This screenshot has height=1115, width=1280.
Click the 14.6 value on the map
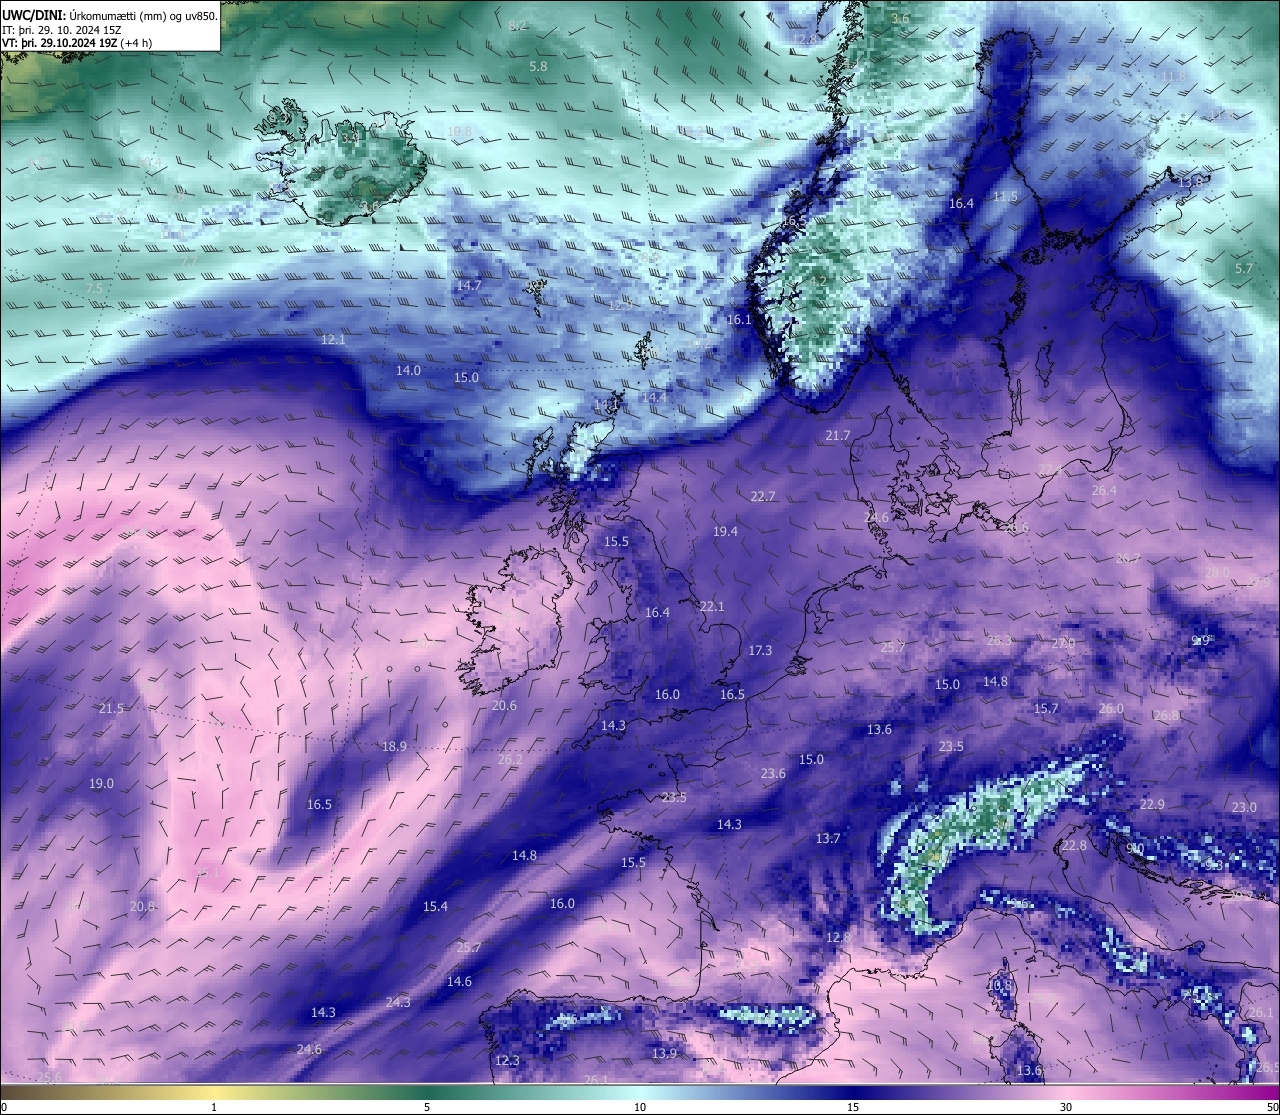459,982
